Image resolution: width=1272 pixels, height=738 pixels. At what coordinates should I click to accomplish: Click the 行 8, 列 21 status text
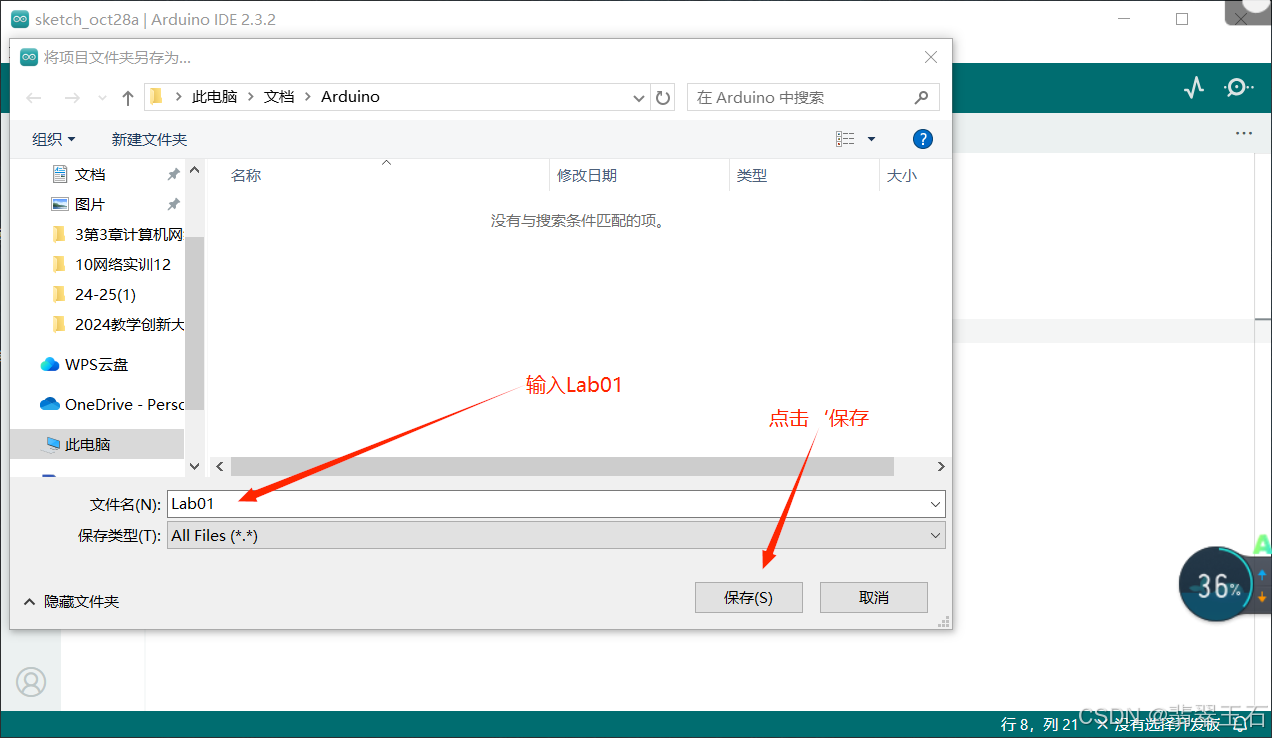click(x=1039, y=724)
